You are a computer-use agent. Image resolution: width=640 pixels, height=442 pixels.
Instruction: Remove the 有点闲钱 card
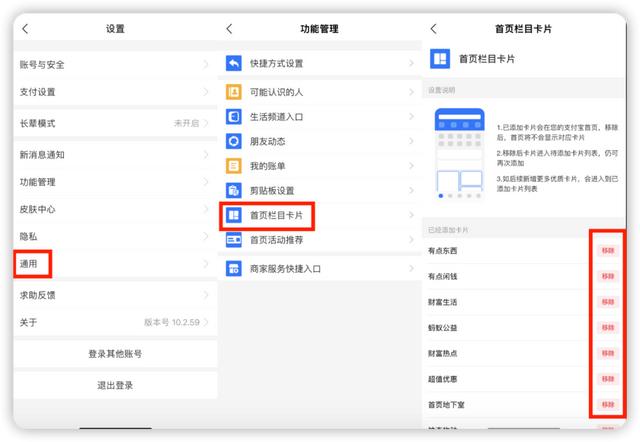pyautogui.click(x=608, y=276)
